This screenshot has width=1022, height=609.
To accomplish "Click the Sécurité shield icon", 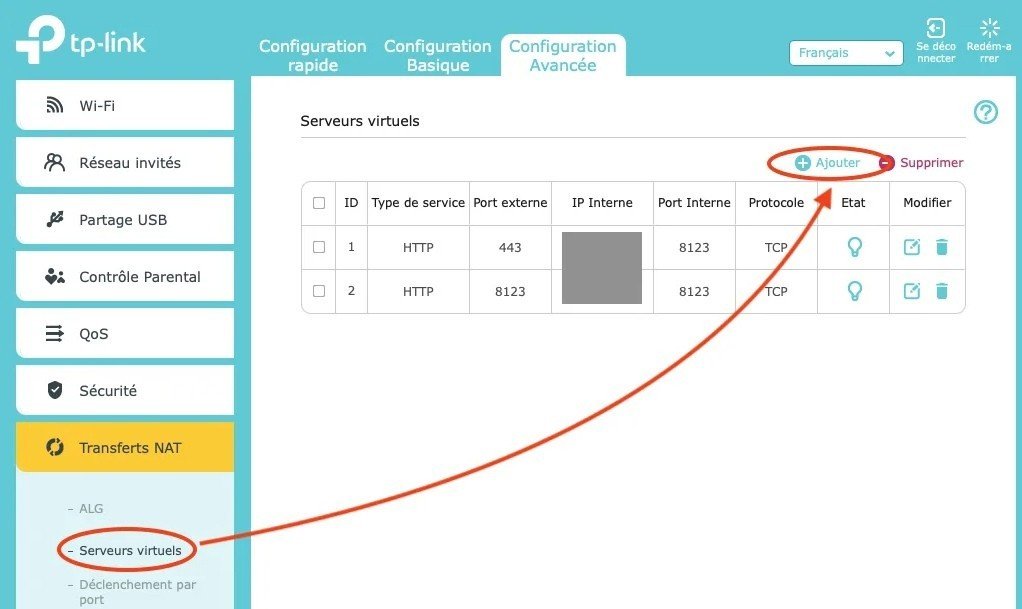I will [x=55, y=390].
